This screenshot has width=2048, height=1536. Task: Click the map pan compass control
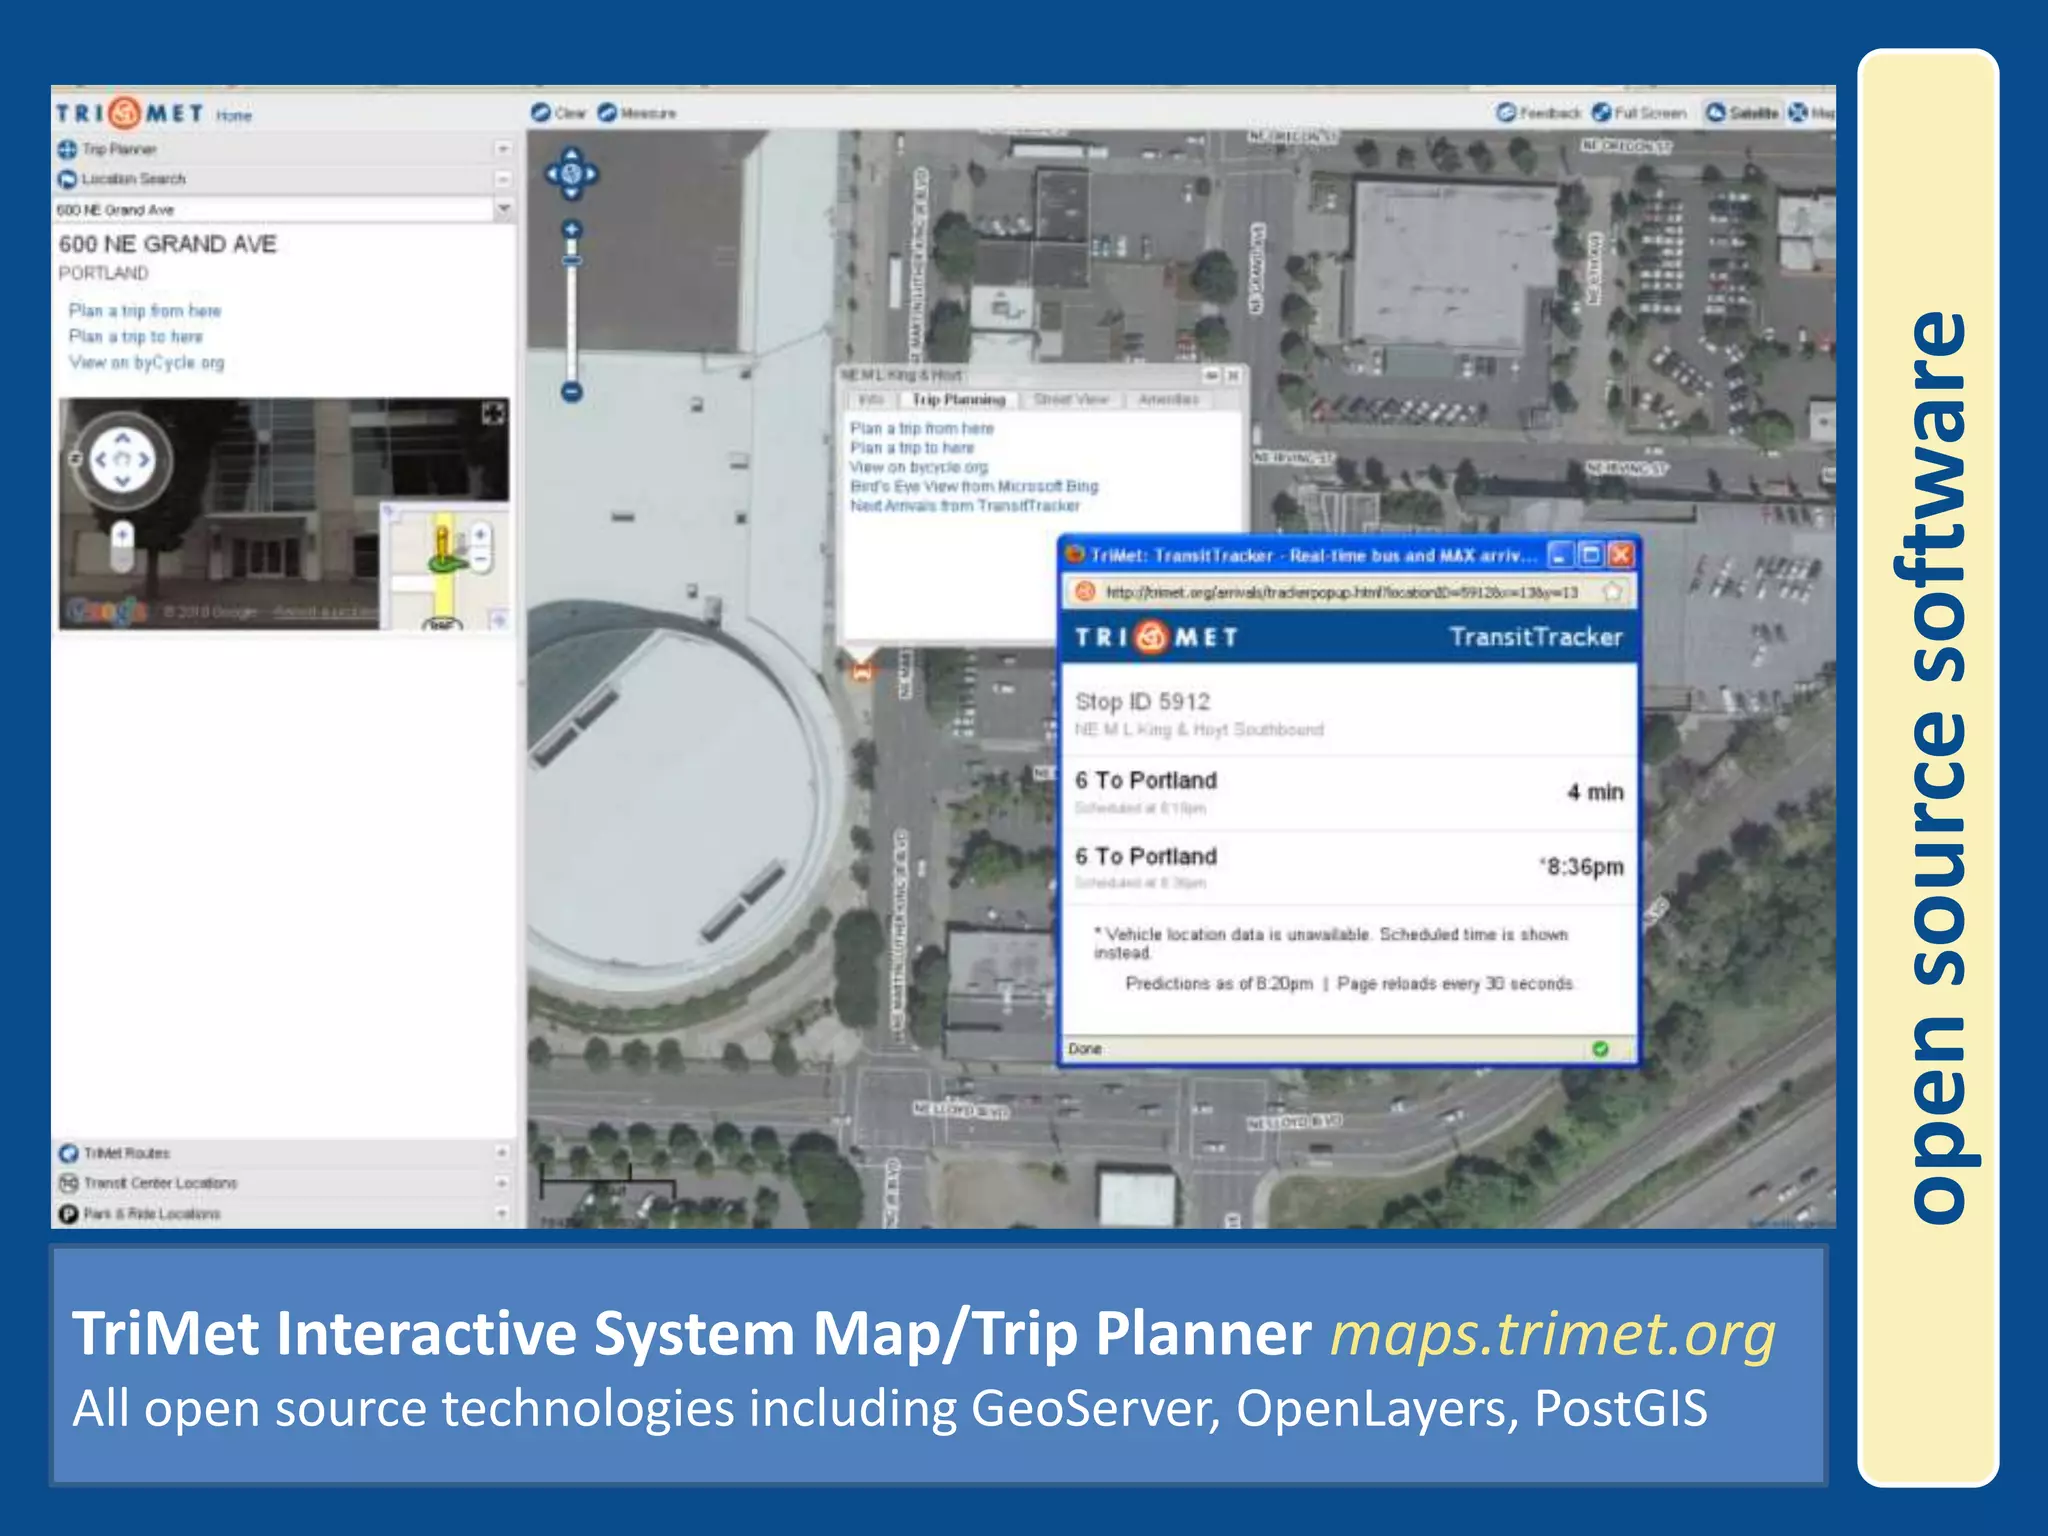[x=571, y=174]
